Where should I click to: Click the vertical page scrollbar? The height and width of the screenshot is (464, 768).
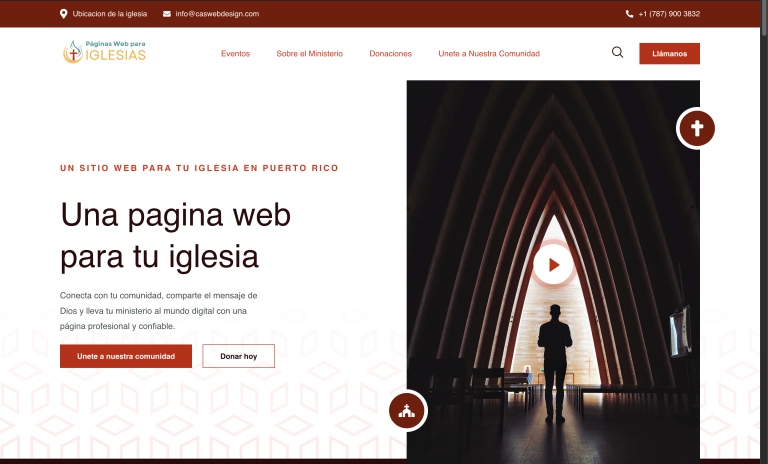tap(764, 230)
